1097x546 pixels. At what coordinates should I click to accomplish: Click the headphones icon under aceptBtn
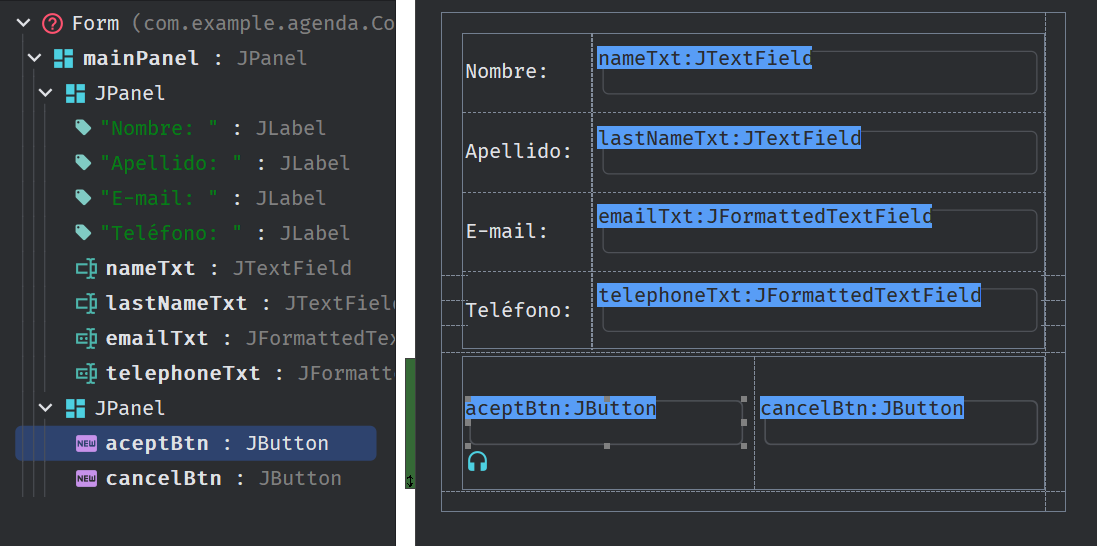(x=477, y=461)
